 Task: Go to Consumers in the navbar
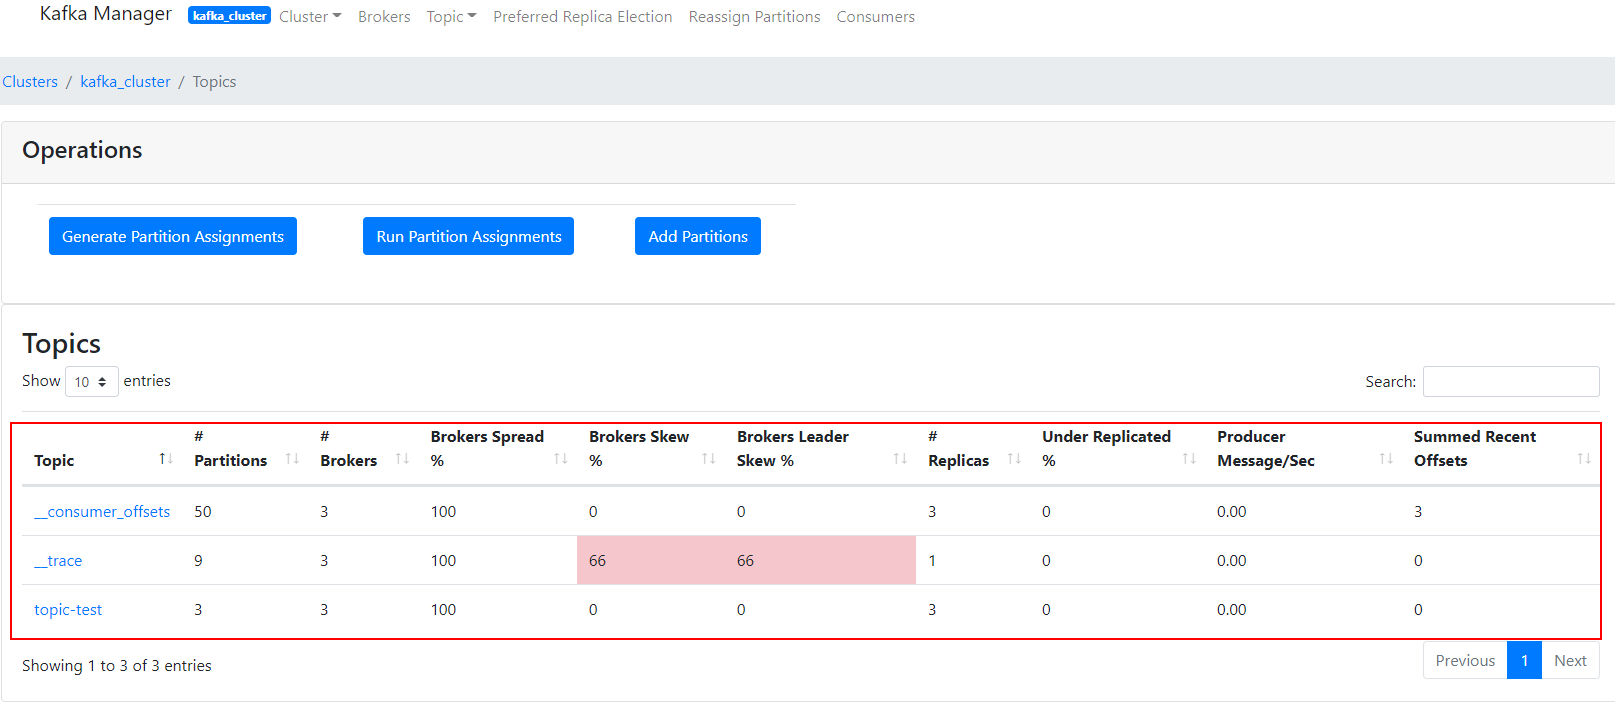coord(875,17)
